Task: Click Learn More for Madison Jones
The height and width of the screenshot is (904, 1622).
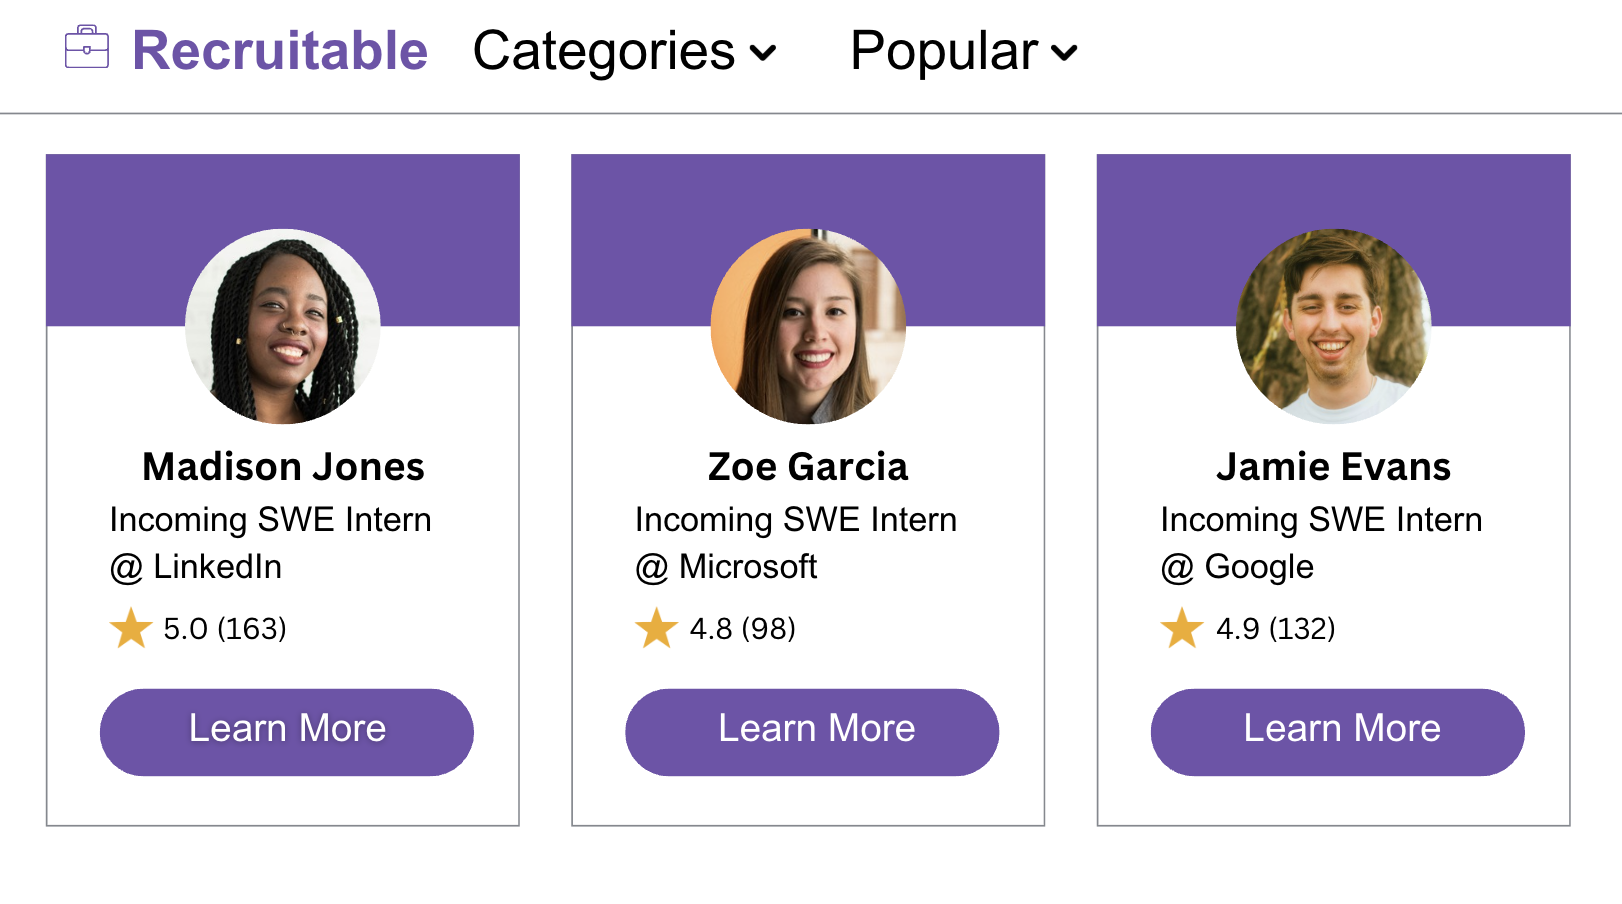Action: pyautogui.click(x=287, y=731)
